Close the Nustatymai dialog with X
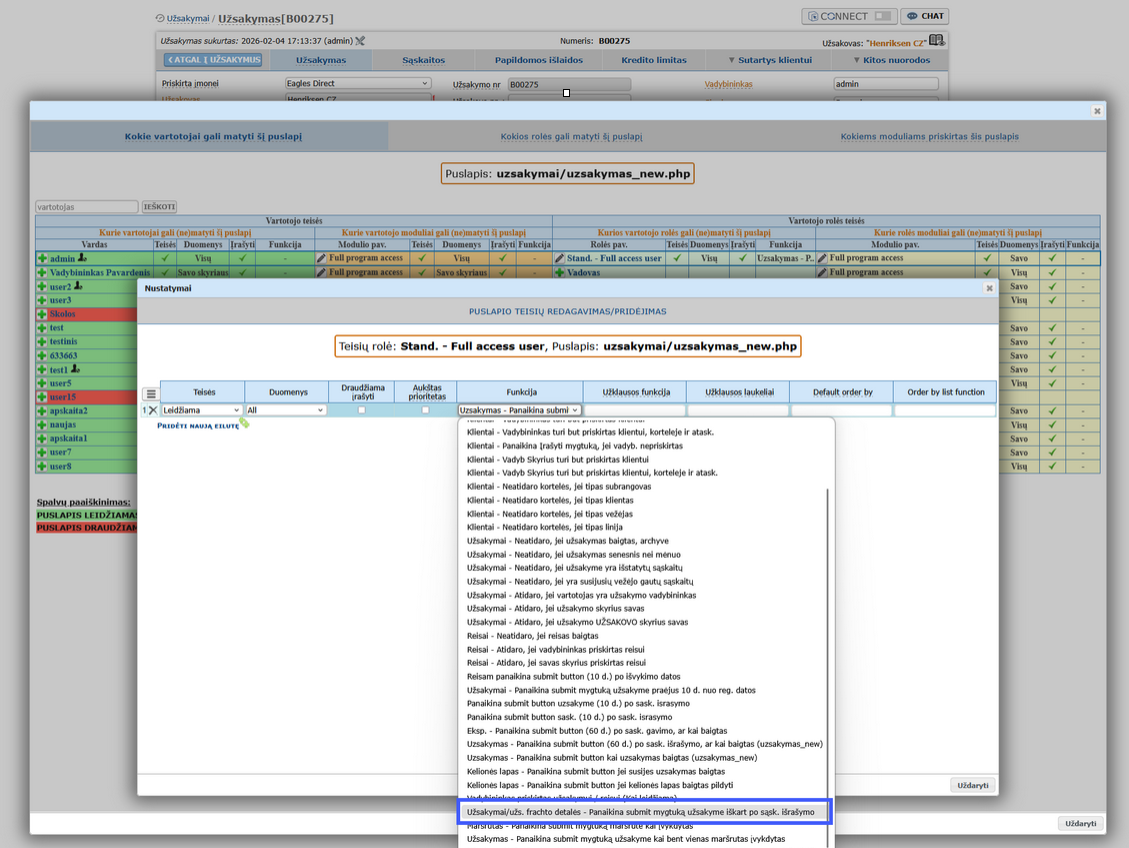Viewport: 1129px width, 848px height. (989, 288)
